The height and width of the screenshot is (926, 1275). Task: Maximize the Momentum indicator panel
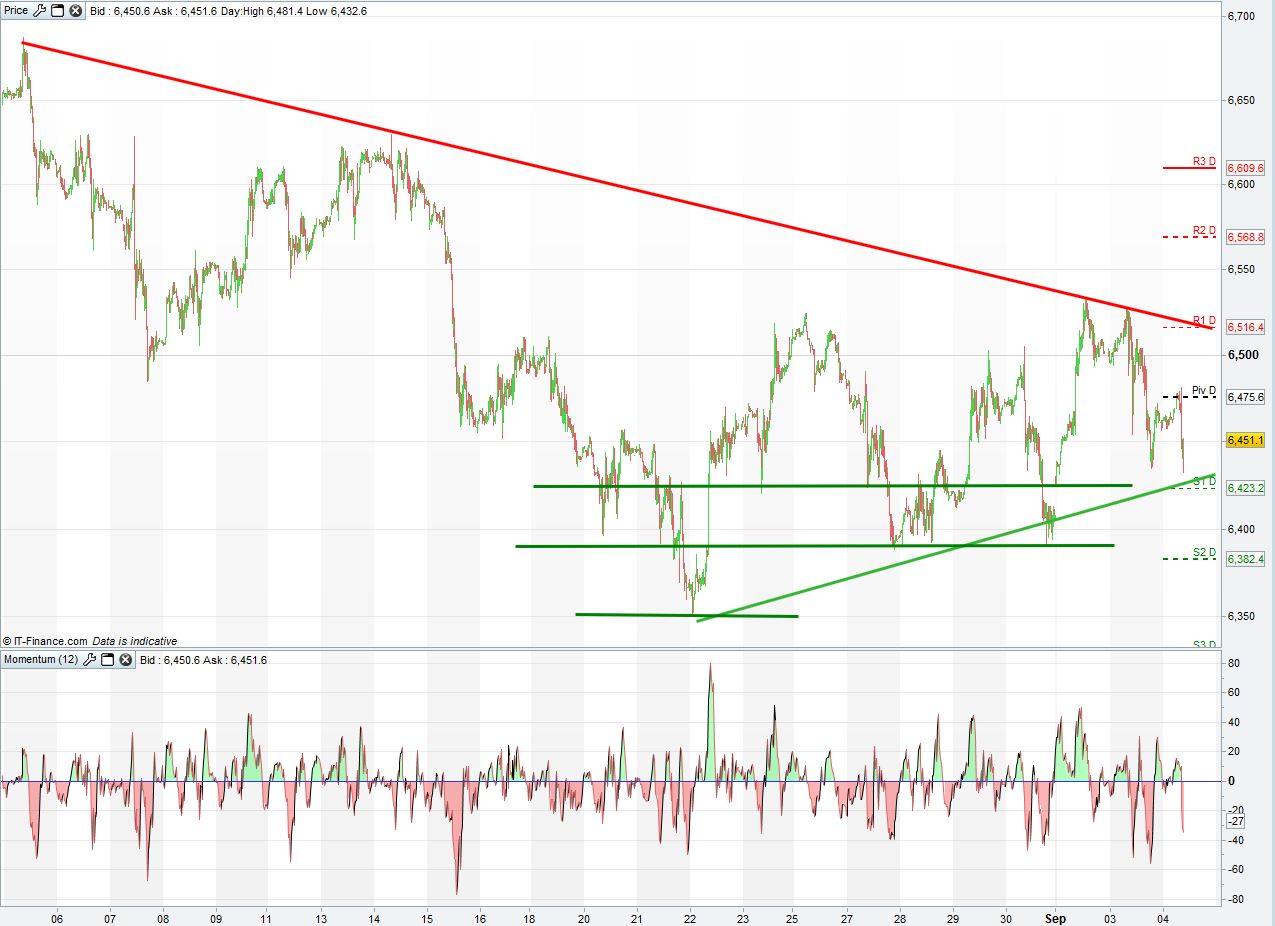108,660
